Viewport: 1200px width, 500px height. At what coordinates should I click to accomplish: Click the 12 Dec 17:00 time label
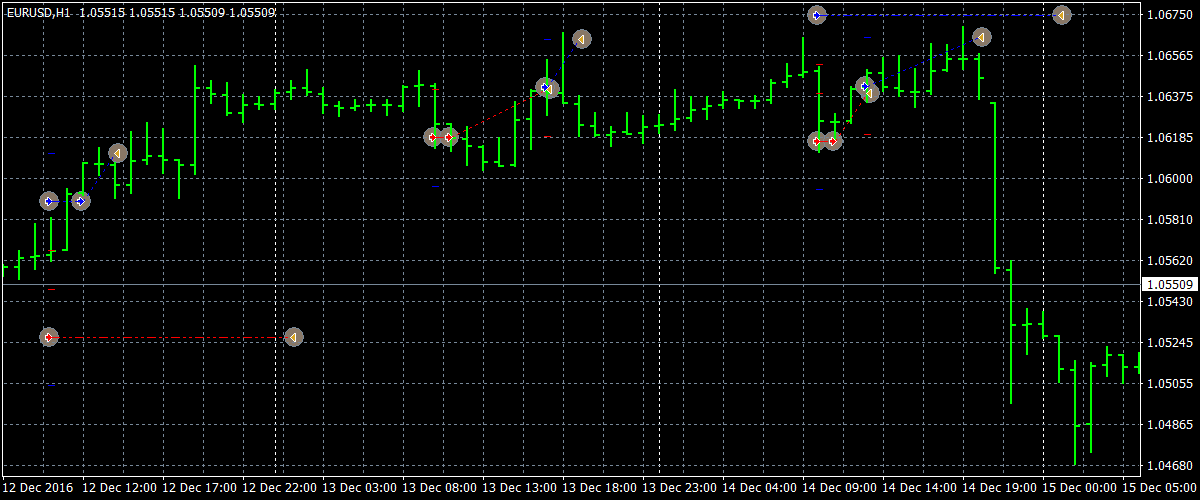point(199,488)
